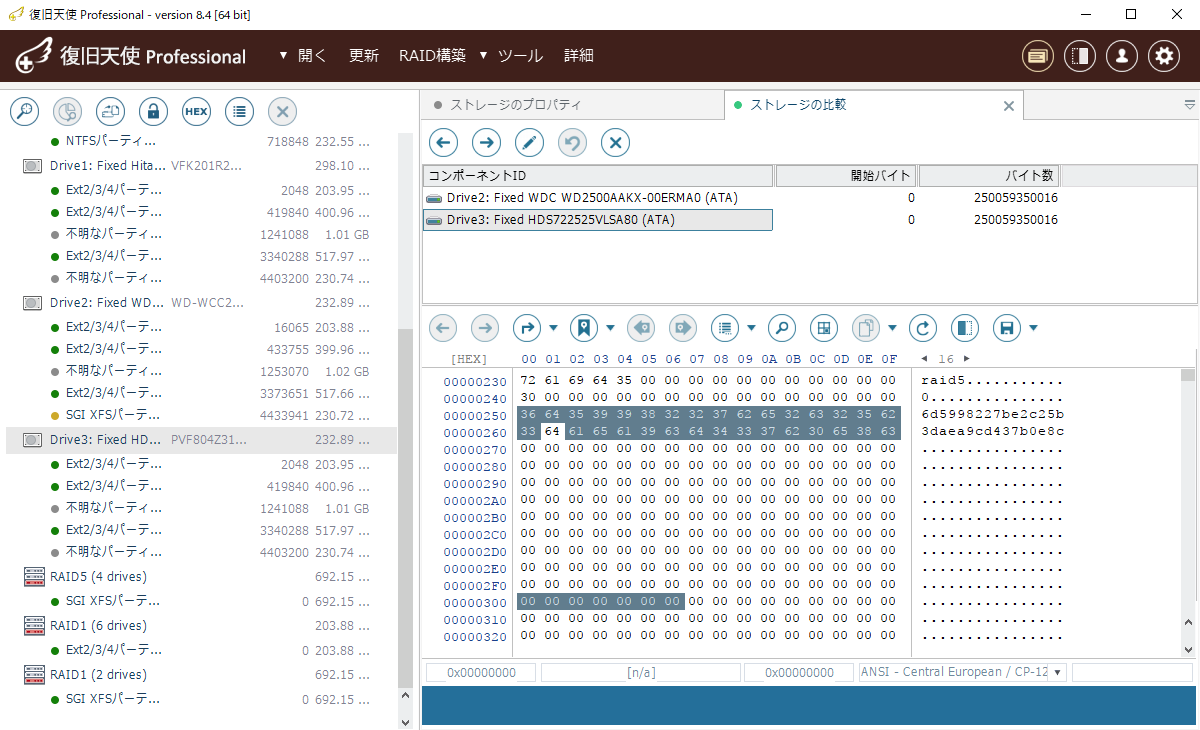1200x730 pixels.
Task: Open the hex search magnifier
Action: 782,327
